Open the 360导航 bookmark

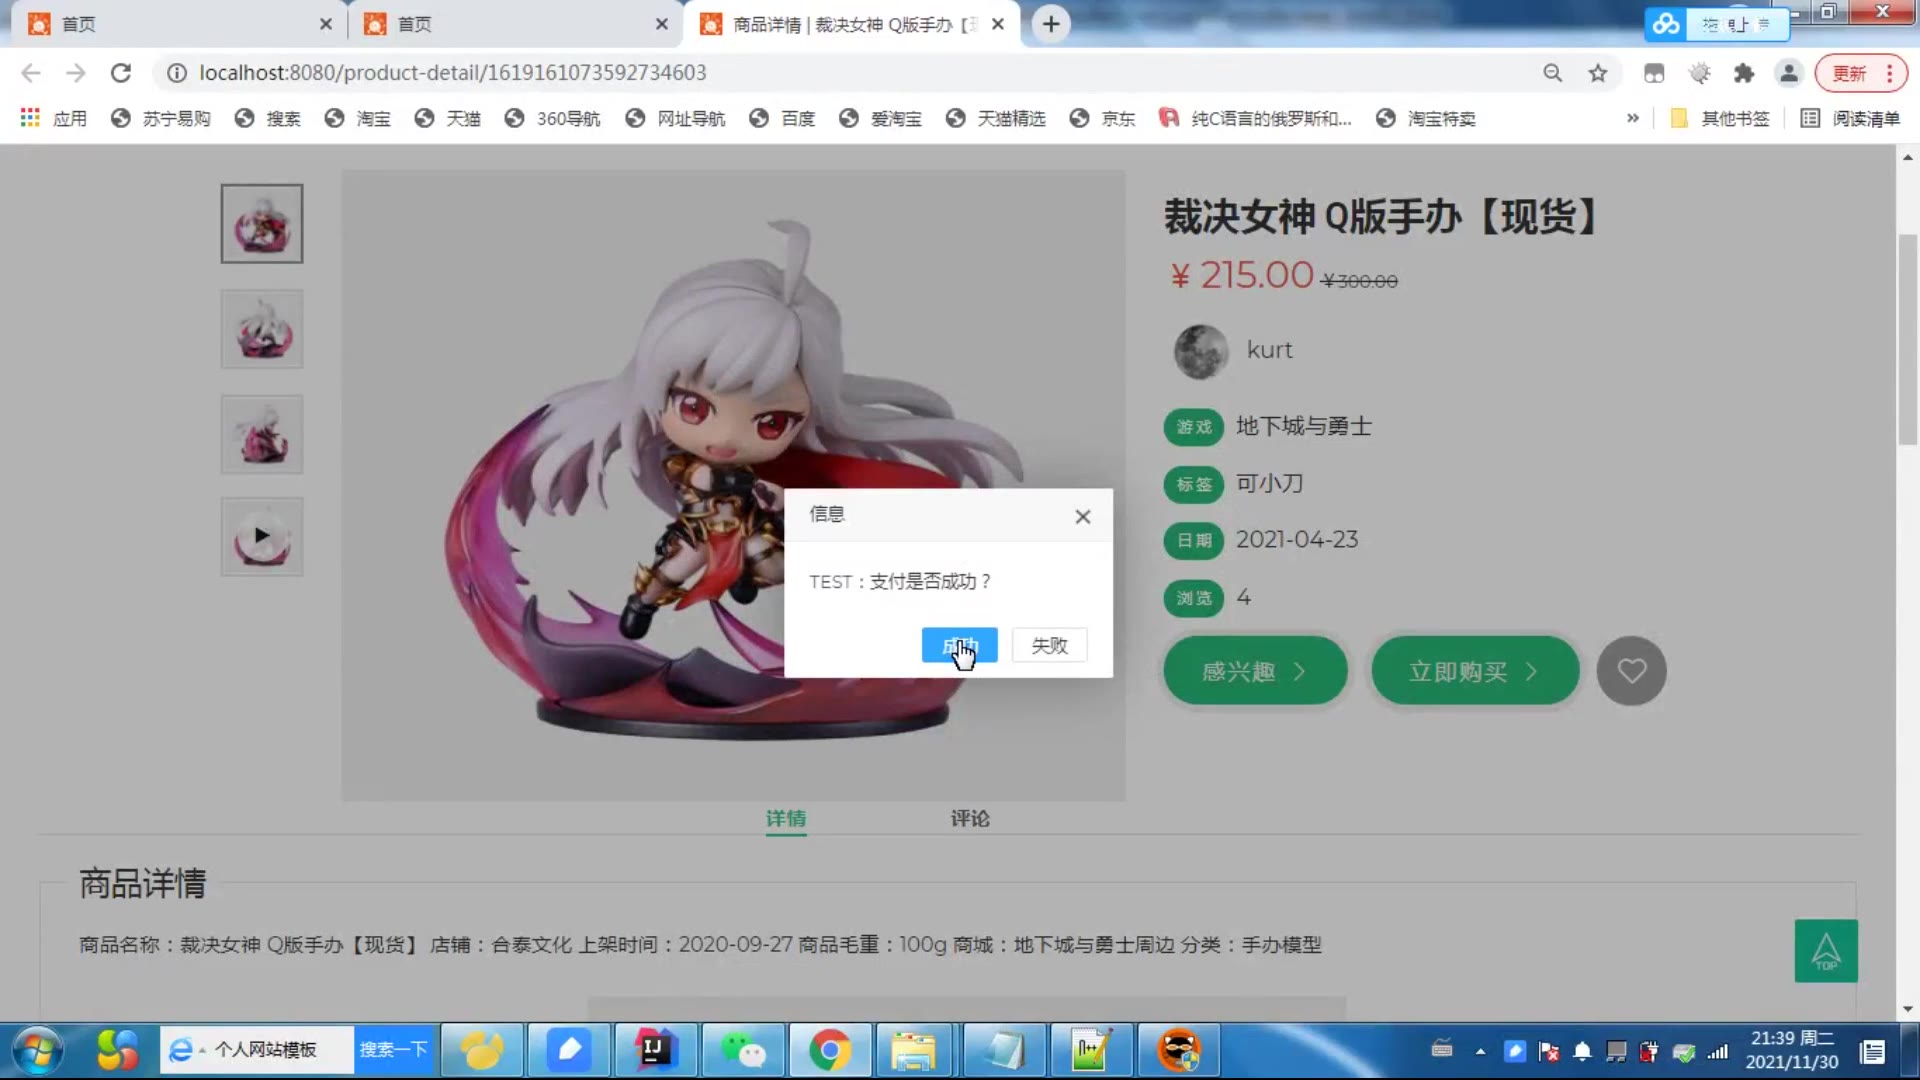tap(552, 118)
